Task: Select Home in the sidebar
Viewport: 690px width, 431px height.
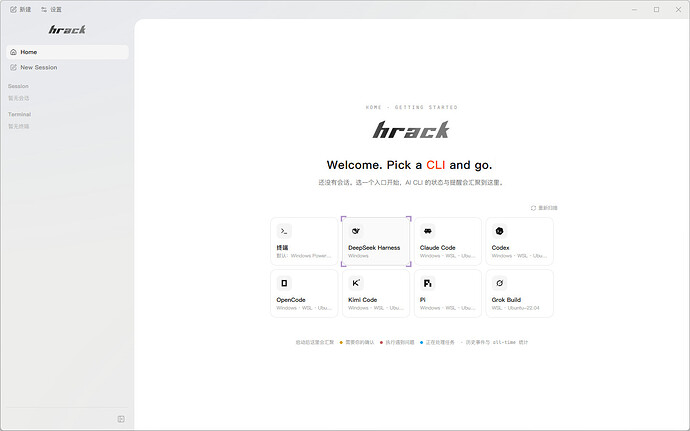Action: coord(67,52)
